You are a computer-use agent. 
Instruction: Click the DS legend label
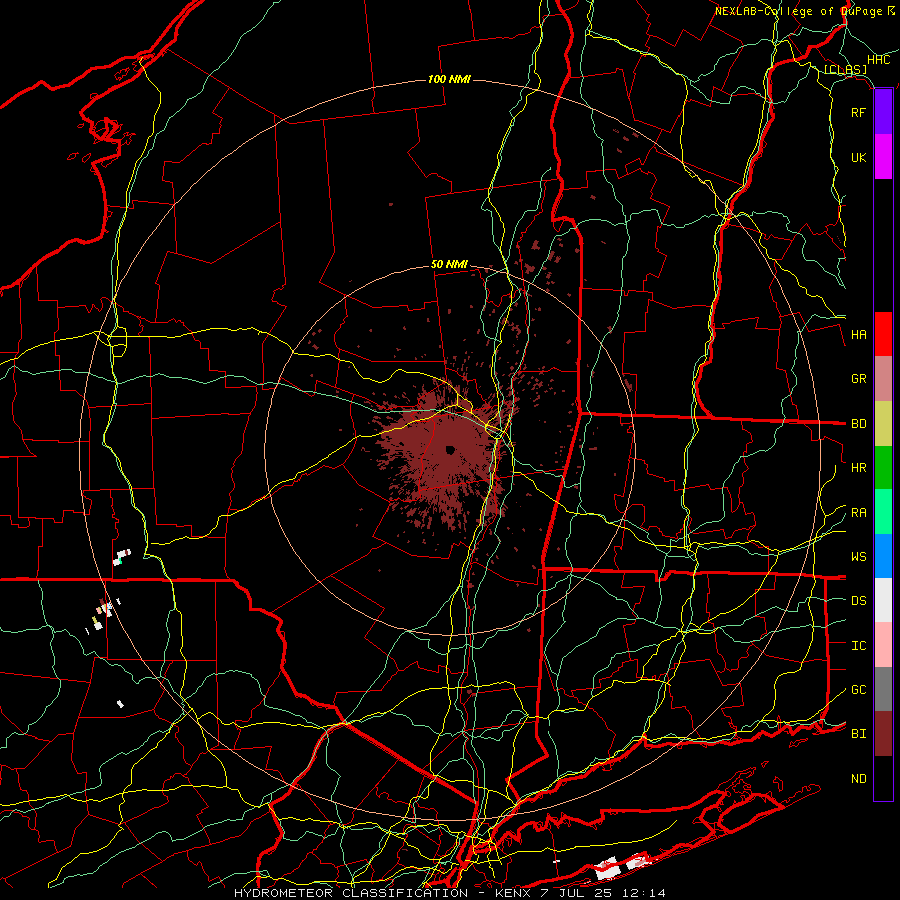point(858,601)
